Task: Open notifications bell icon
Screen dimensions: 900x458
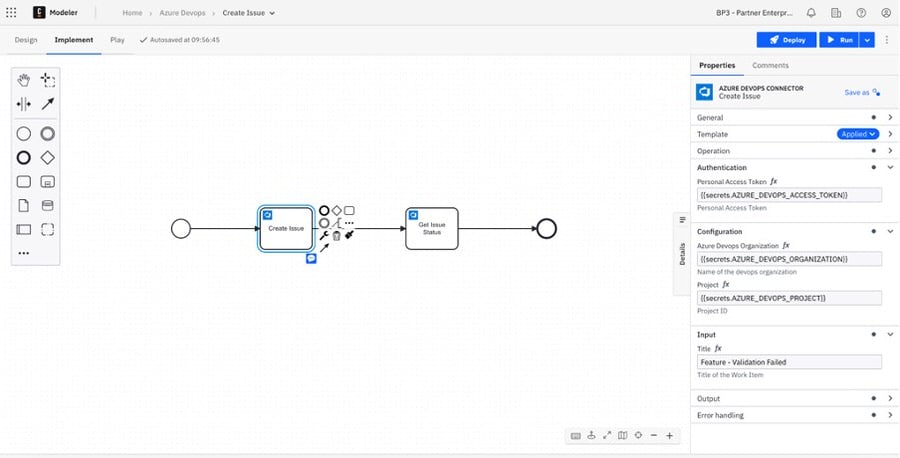Action: click(811, 13)
